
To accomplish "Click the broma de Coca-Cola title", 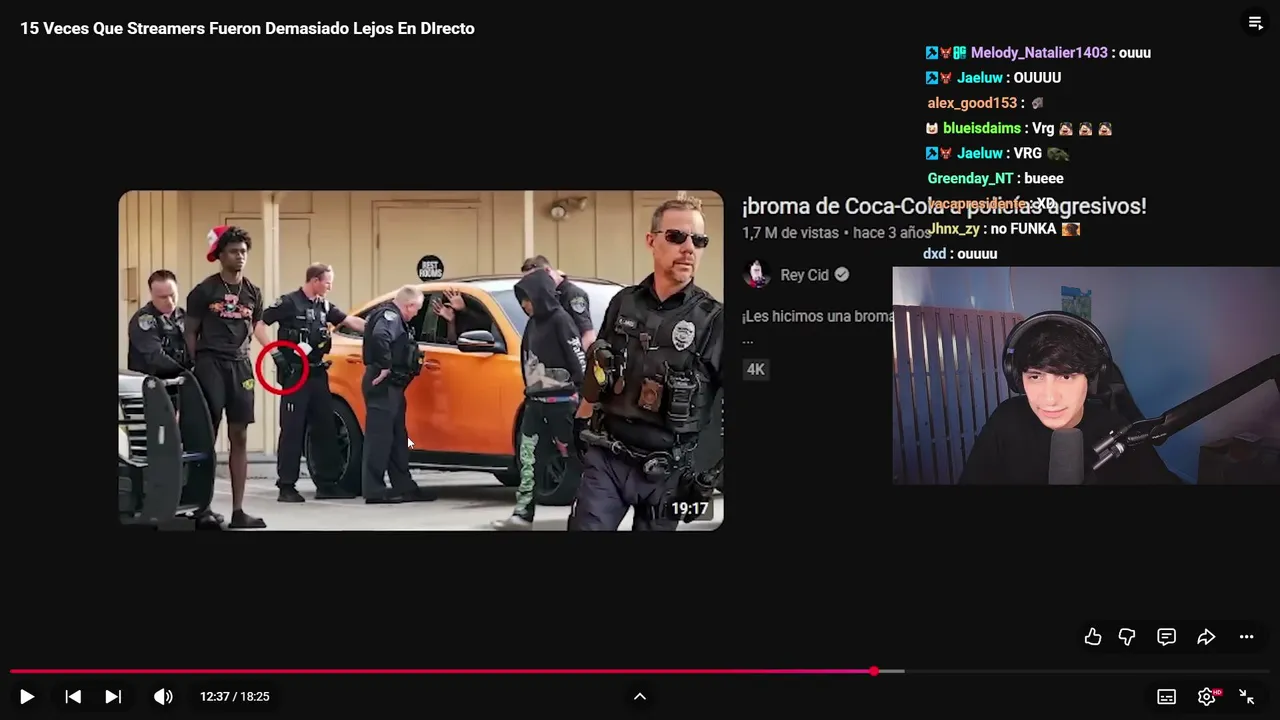I will (x=943, y=206).
